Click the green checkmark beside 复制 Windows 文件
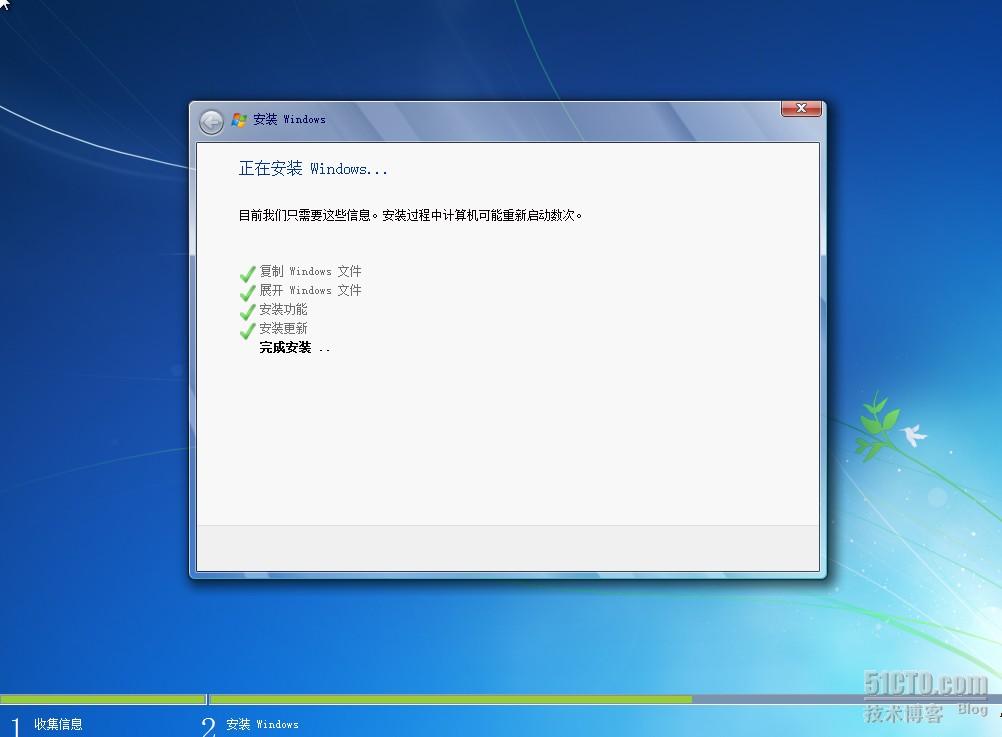1002x737 pixels. 247,274
